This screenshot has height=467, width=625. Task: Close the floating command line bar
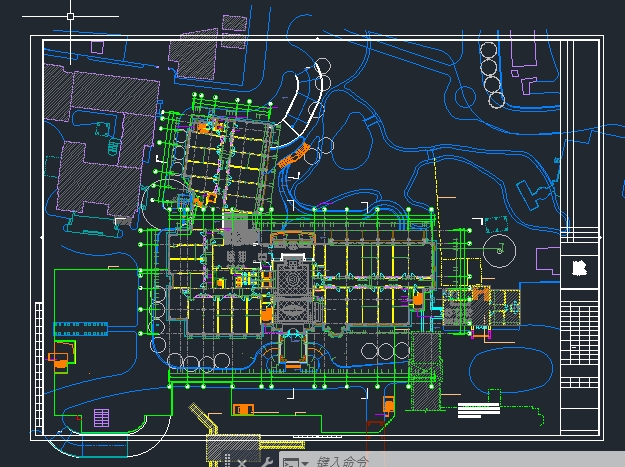(x=242, y=463)
